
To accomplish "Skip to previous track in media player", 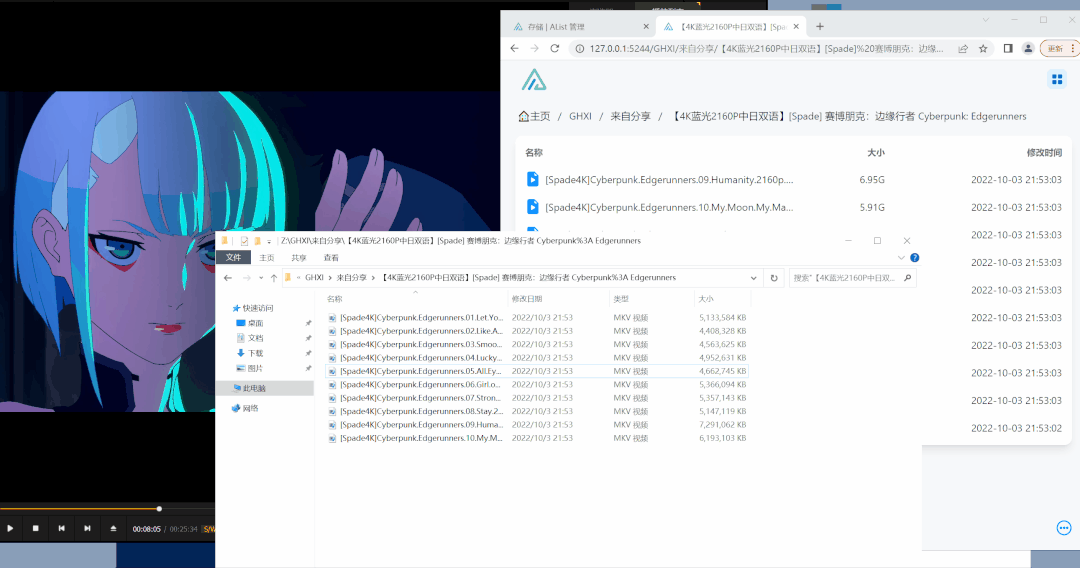I will pyautogui.click(x=61, y=529).
